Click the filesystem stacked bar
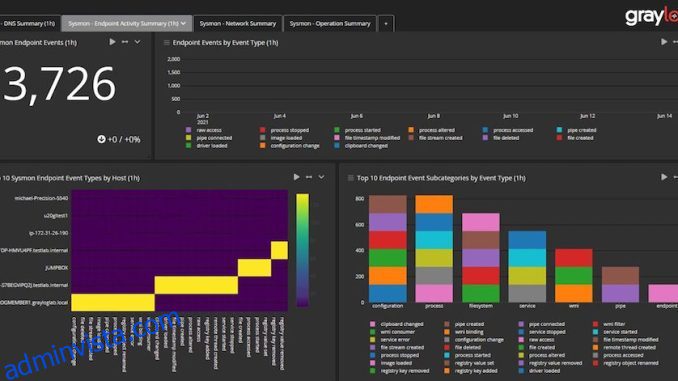The width and height of the screenshot is (678, 381). click(x=481, y=258)
